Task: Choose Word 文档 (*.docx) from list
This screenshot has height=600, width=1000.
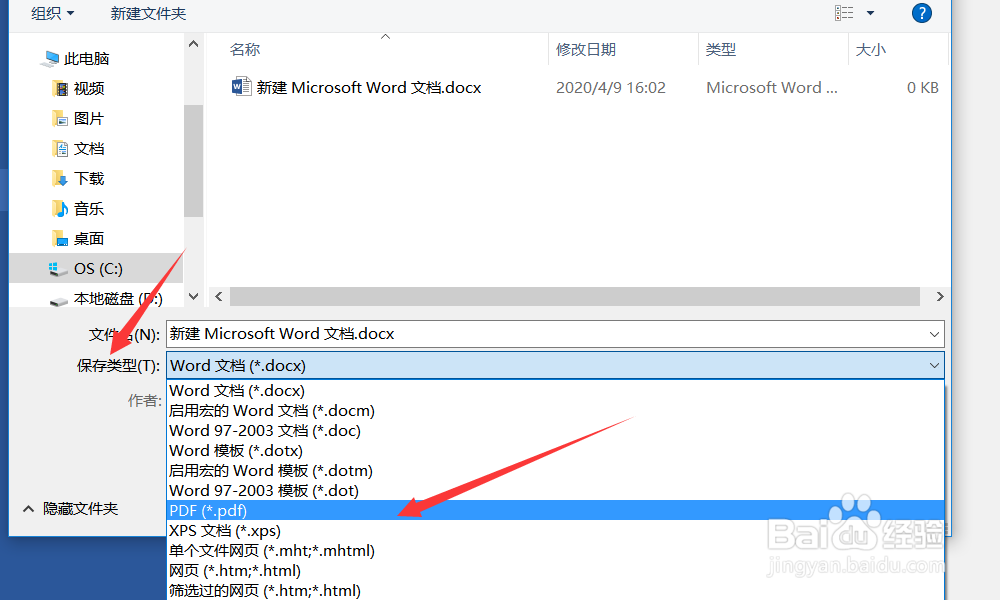Action: [x=555, y=390]
